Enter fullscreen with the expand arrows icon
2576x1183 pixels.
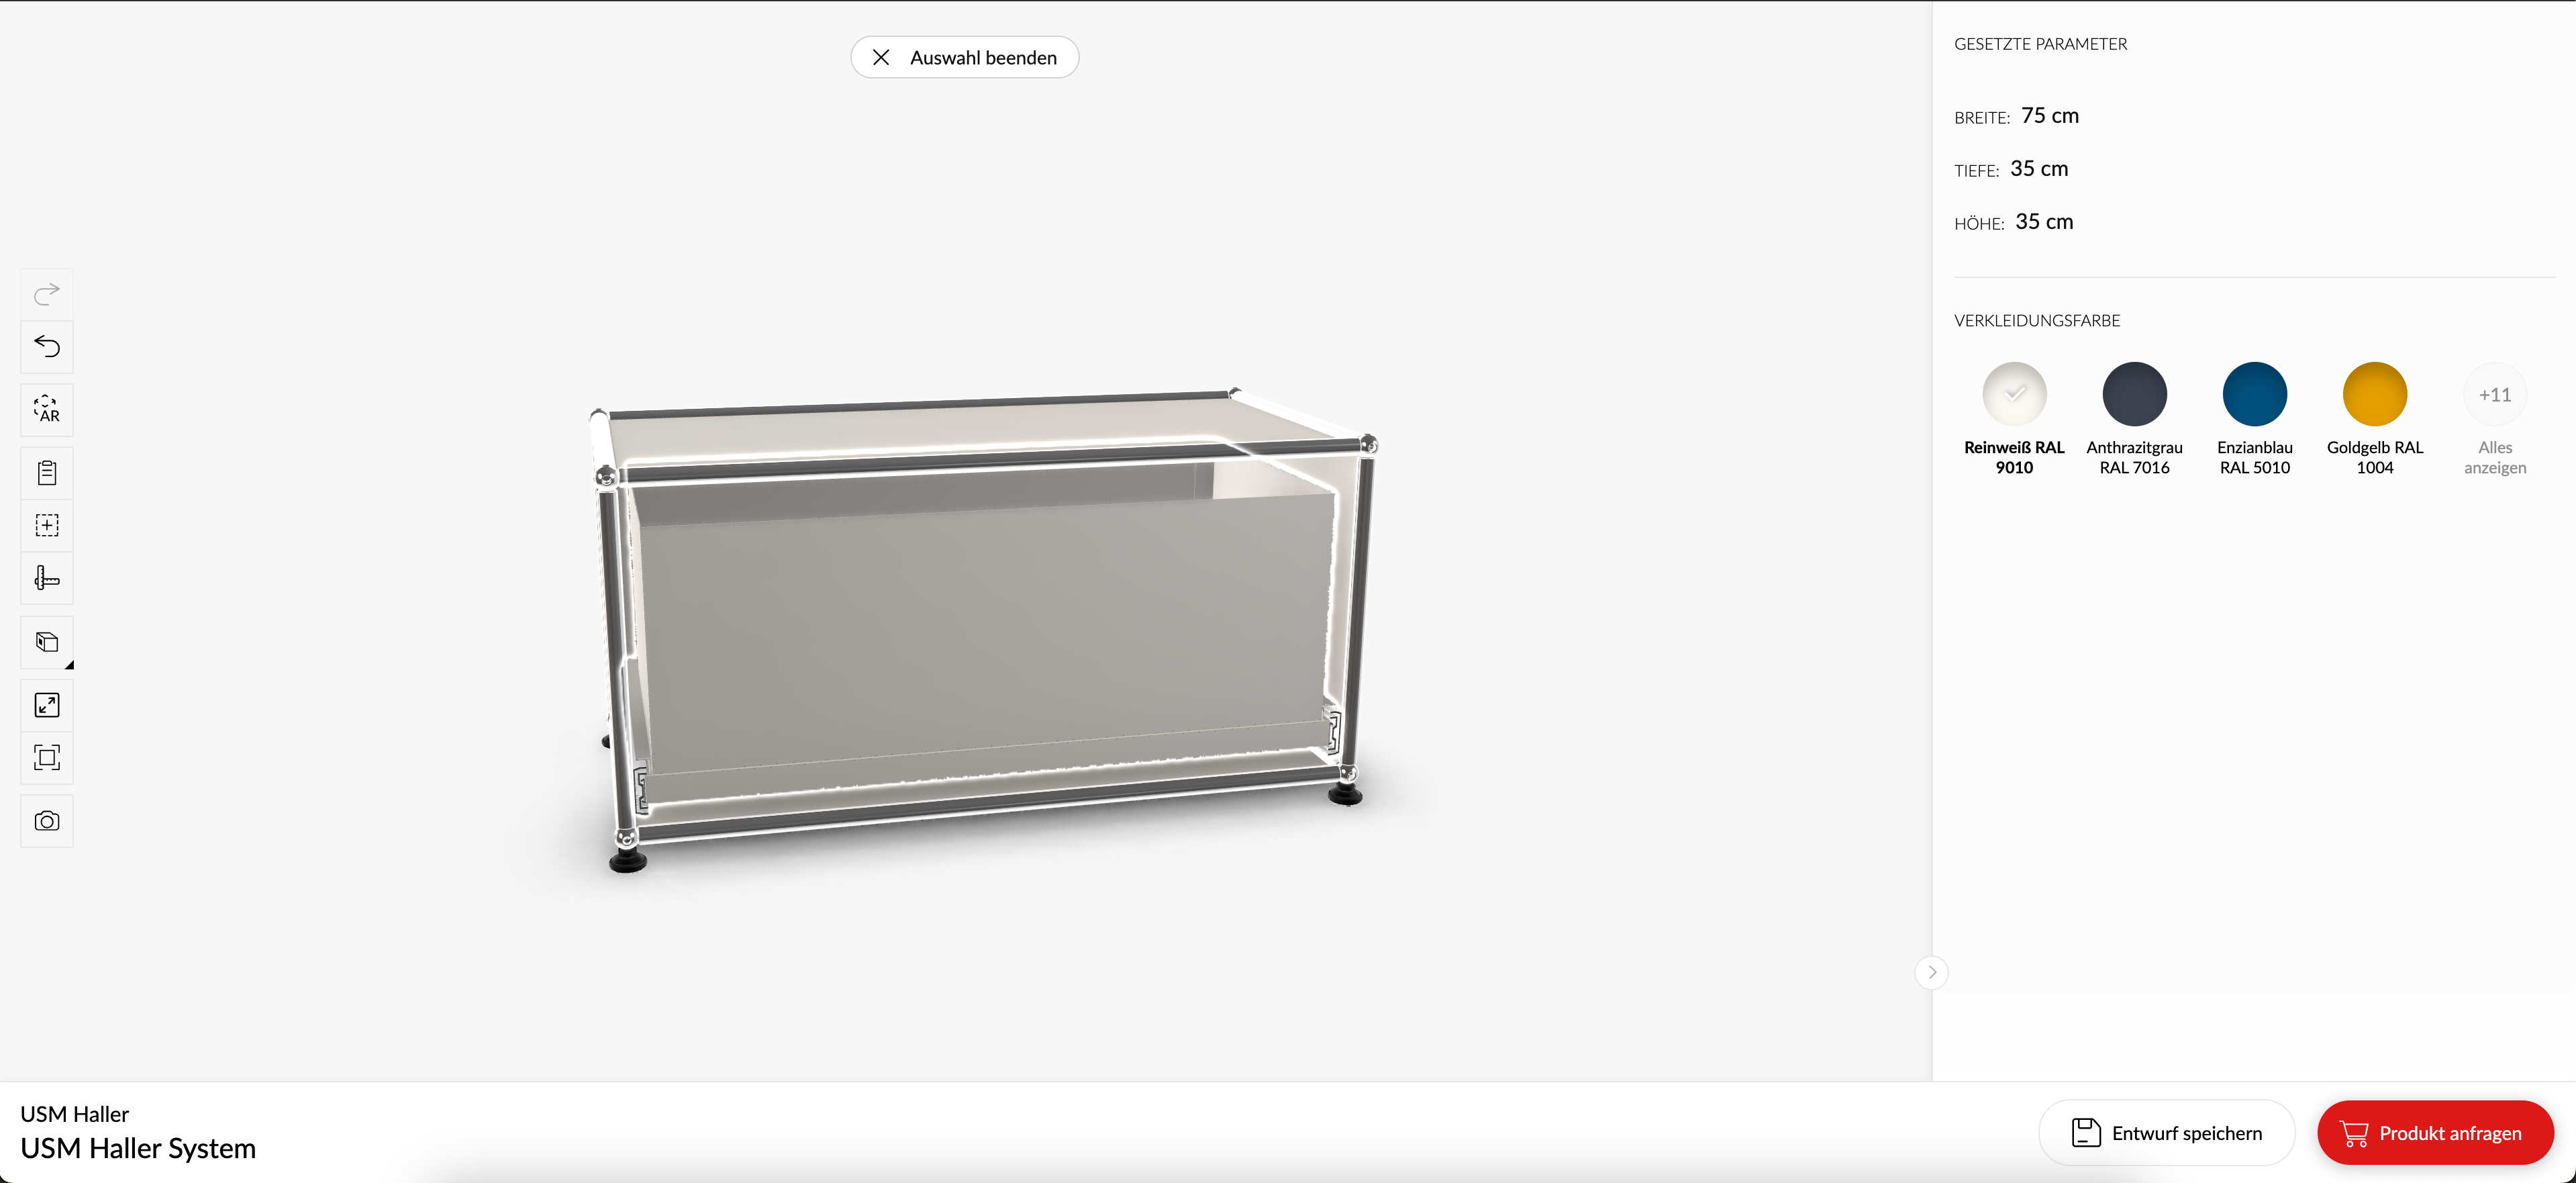click(47, 705)
